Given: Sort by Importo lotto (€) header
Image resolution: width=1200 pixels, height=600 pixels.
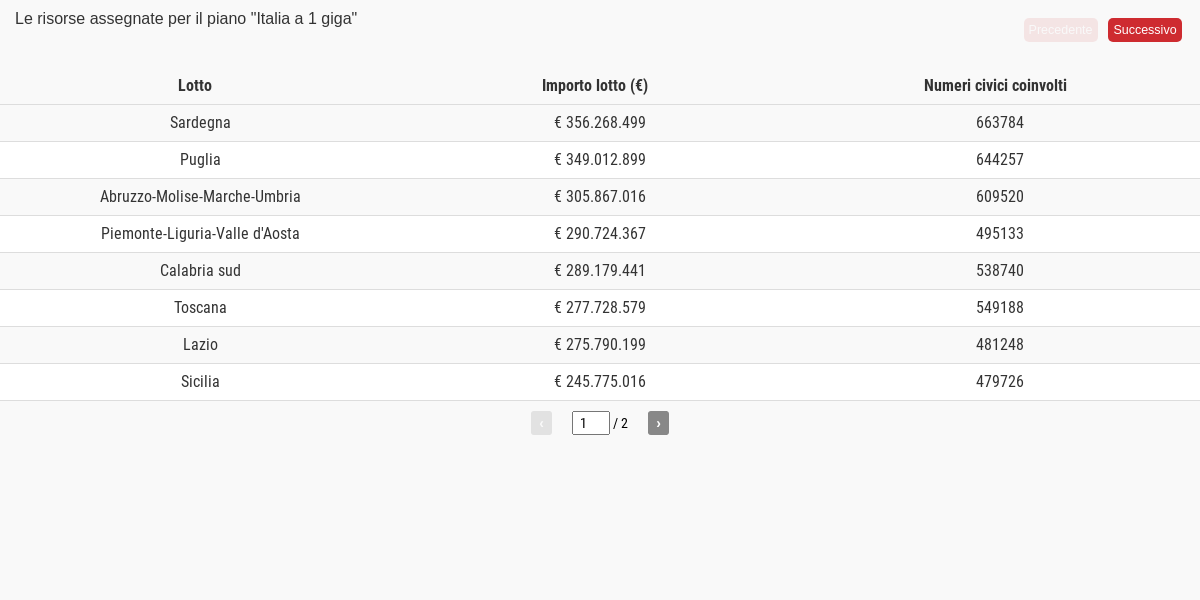Looking at the screenshot, I should click(595, 86).
